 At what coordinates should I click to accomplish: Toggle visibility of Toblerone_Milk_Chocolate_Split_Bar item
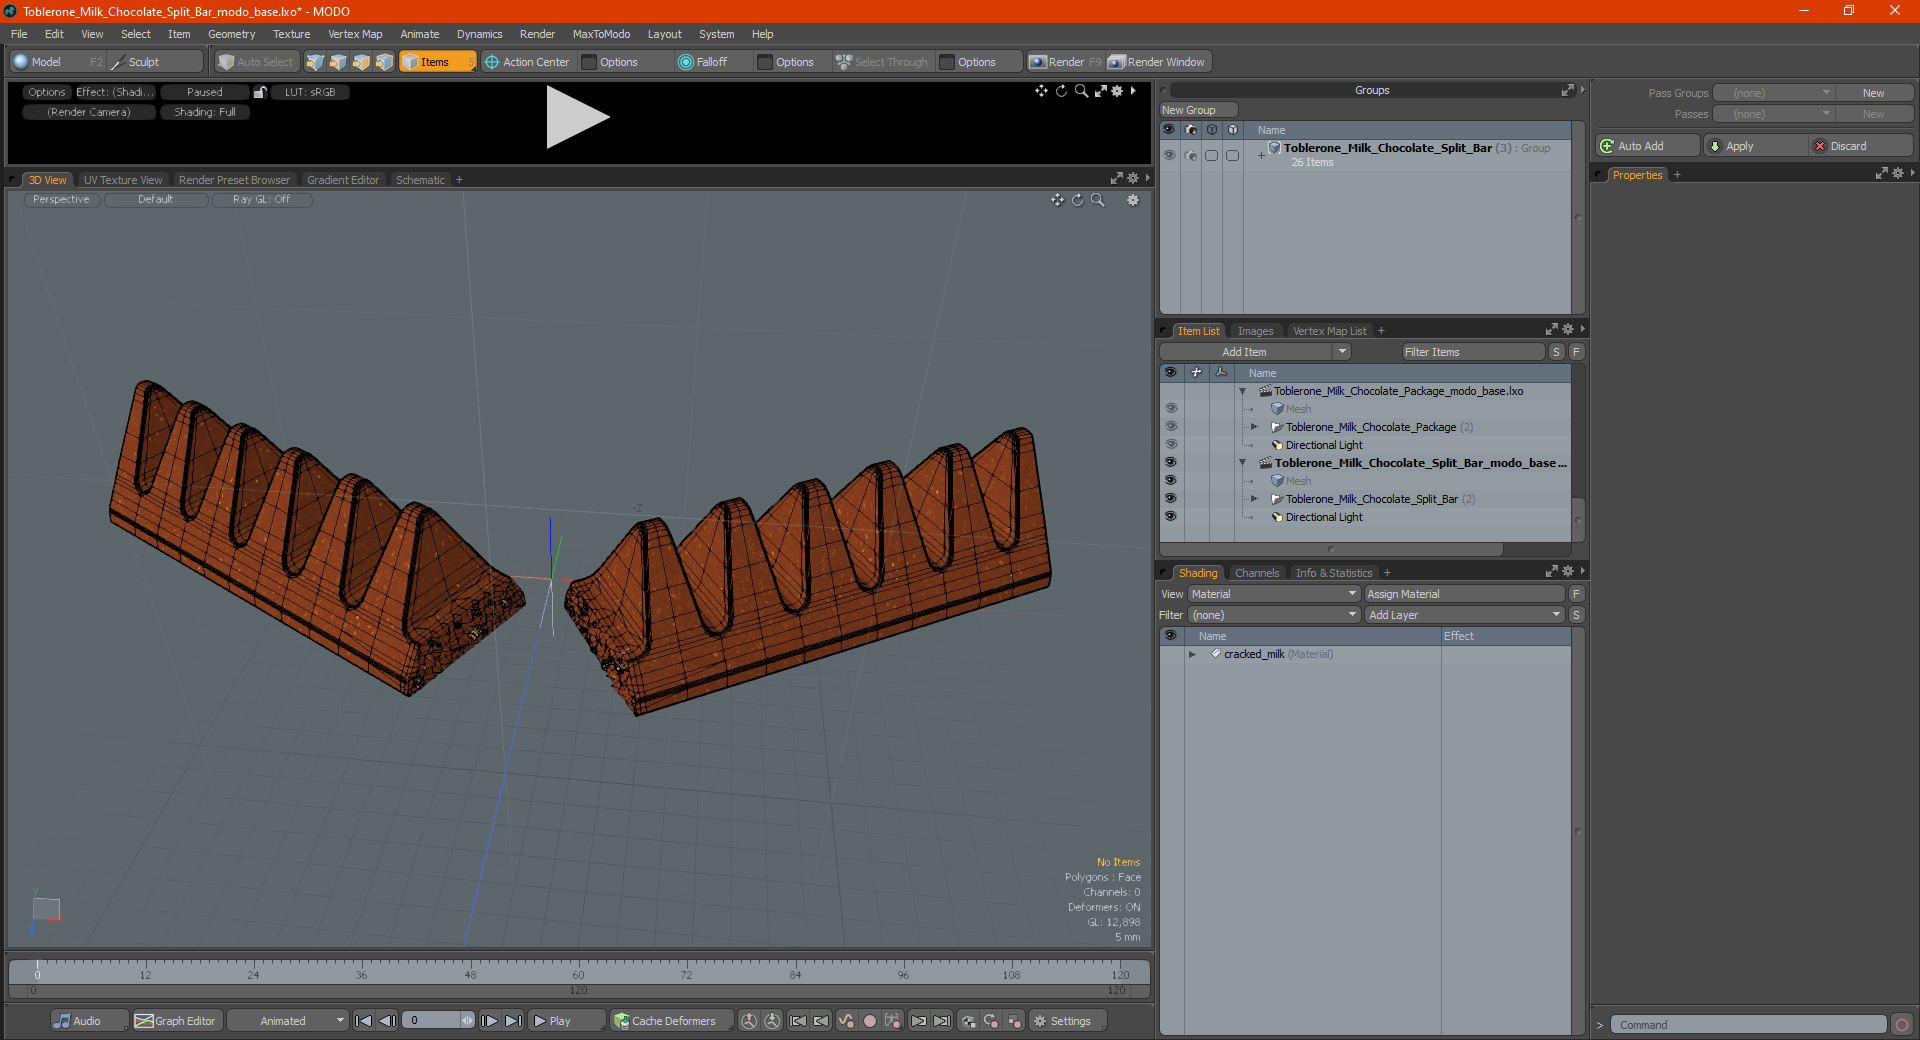click(1170, 499)
